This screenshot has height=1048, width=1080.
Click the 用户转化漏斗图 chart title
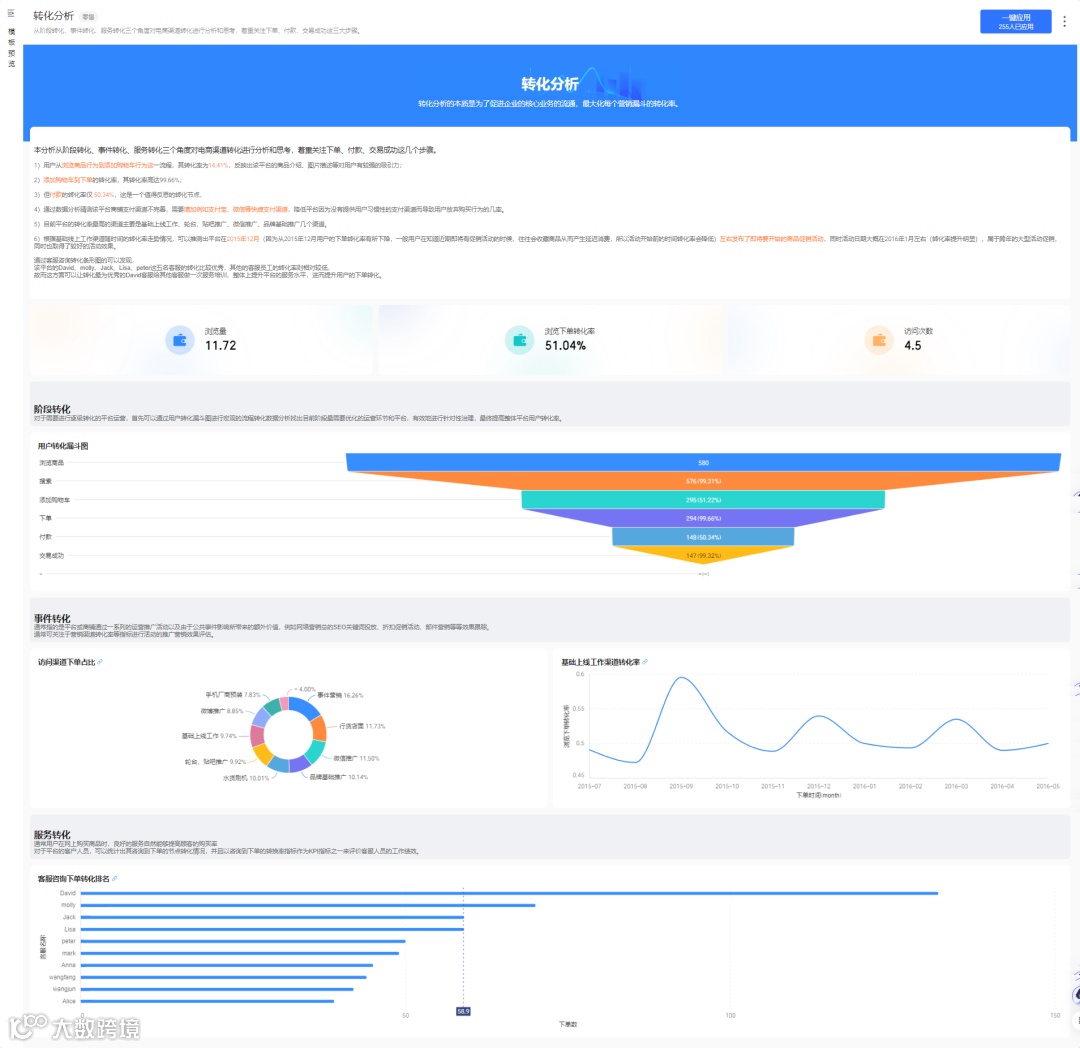click(x=63, y=446)
